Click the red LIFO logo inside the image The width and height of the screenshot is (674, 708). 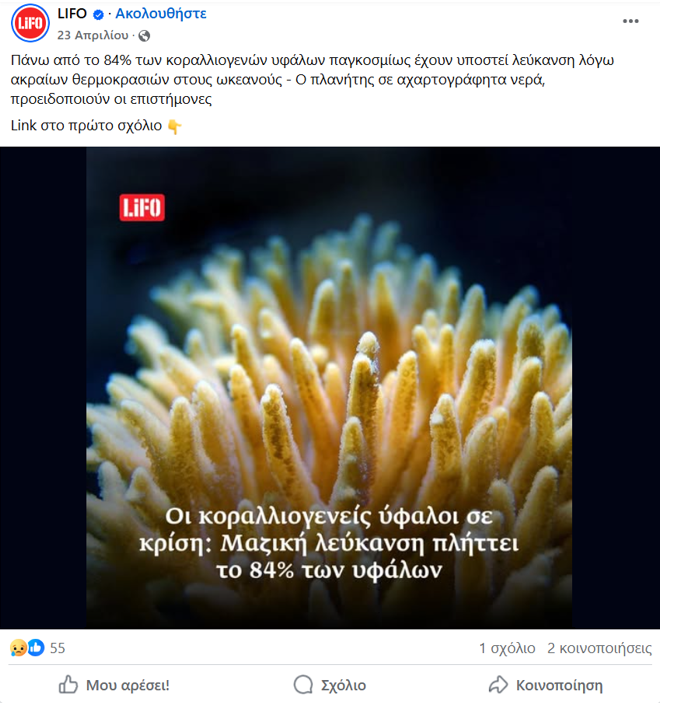coord(142,208)
